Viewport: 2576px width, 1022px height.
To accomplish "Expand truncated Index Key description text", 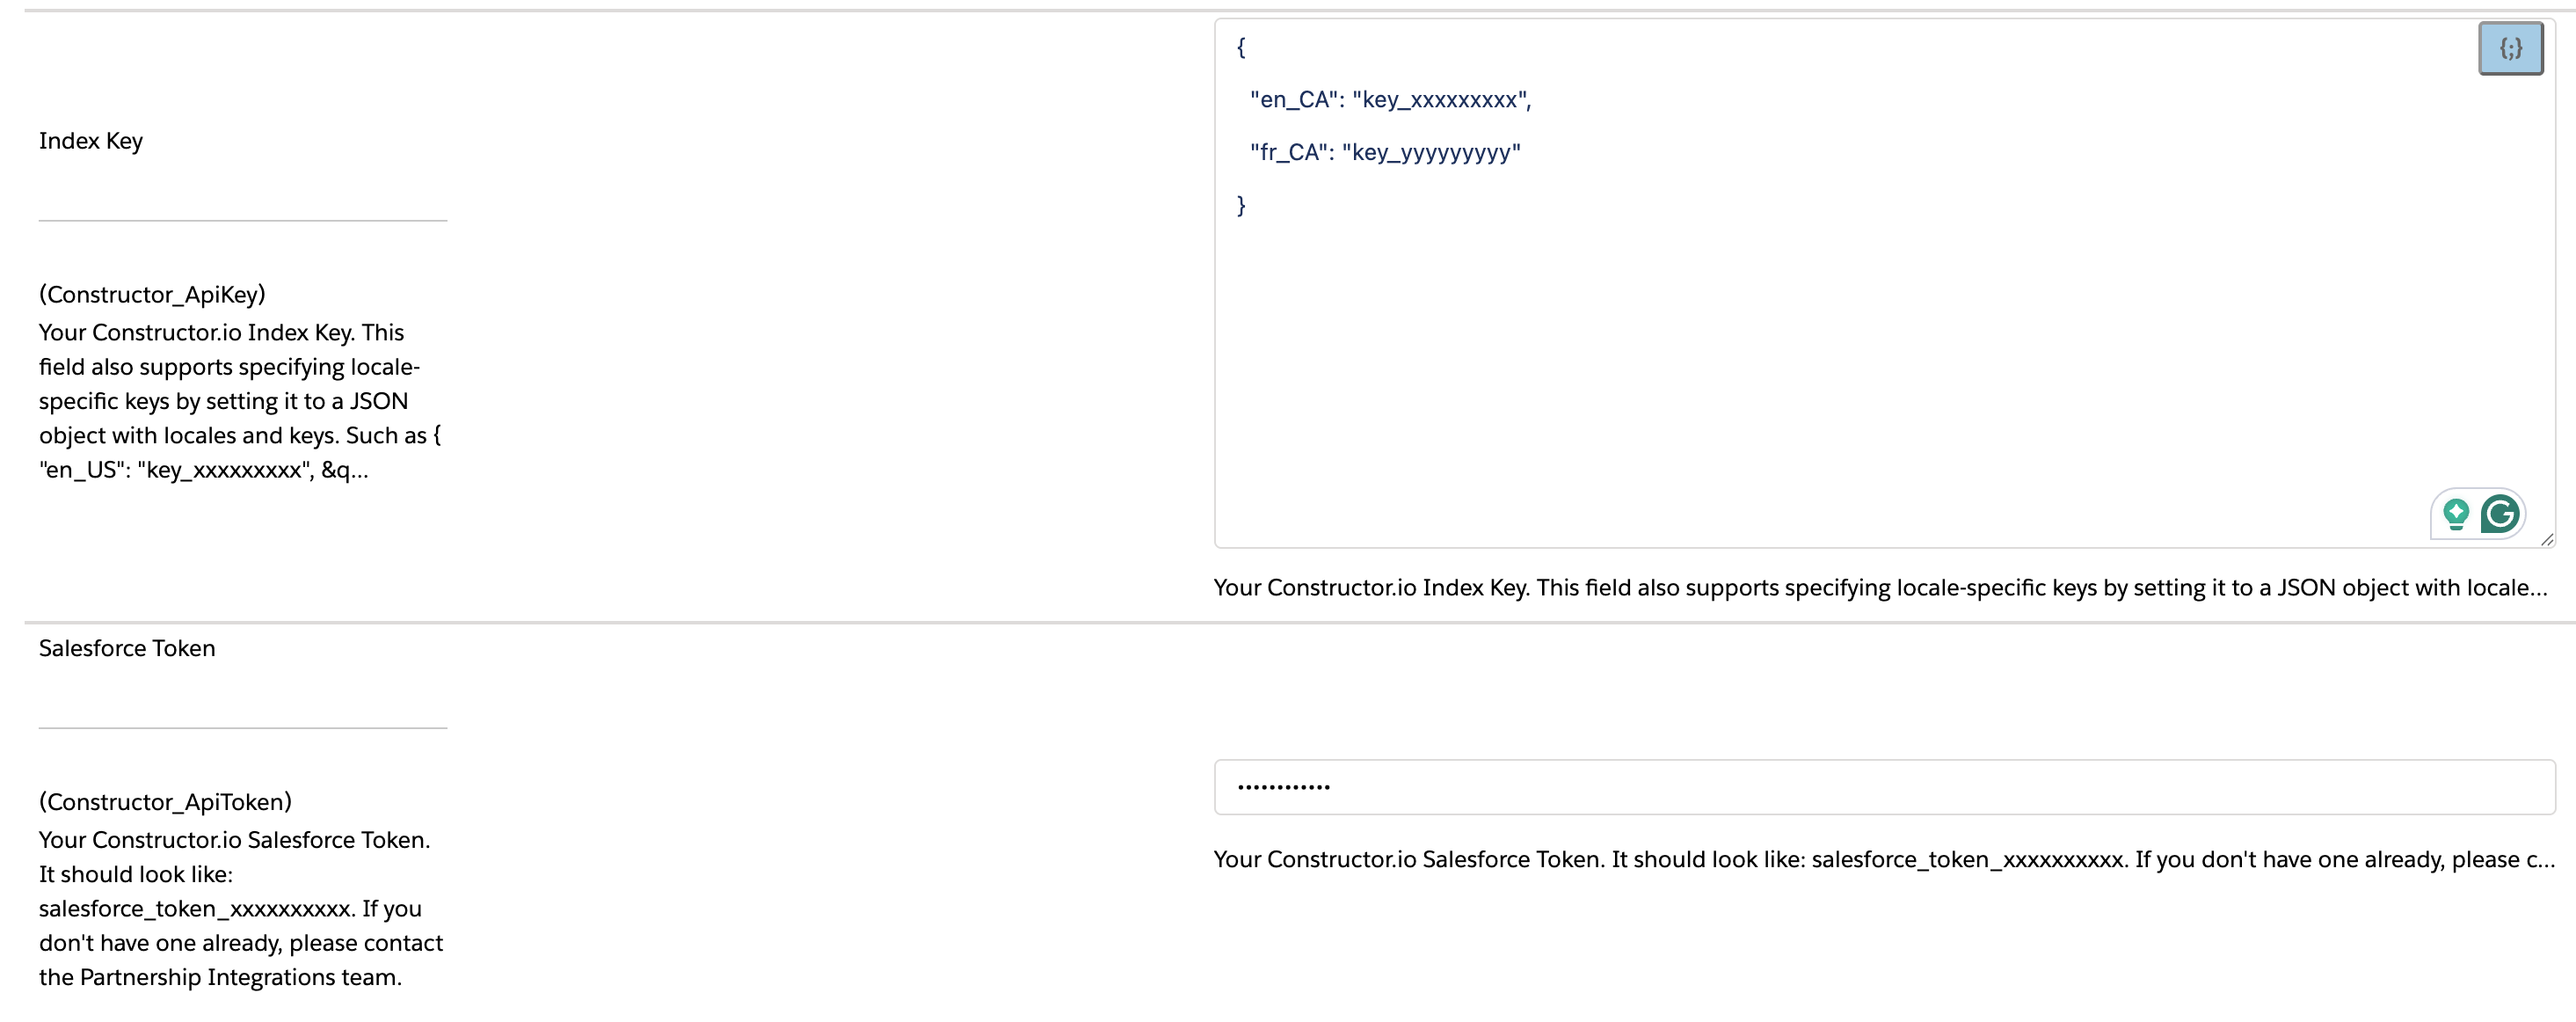I will [2535, 588].
